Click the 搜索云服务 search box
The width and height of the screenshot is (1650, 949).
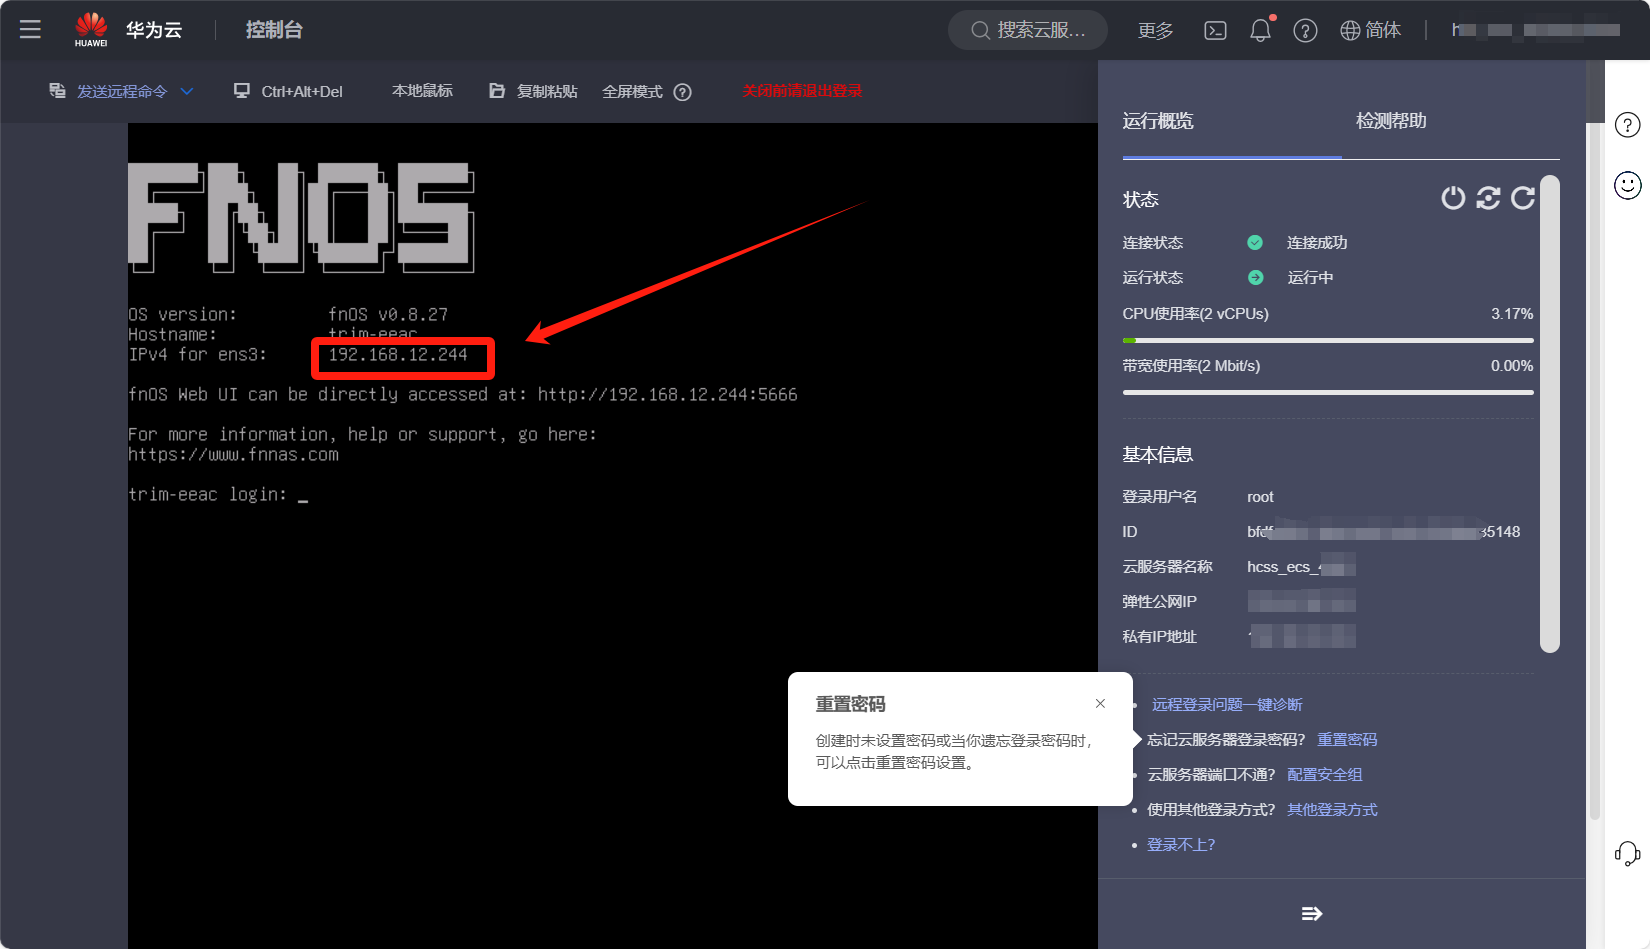tap(1028, 31)
